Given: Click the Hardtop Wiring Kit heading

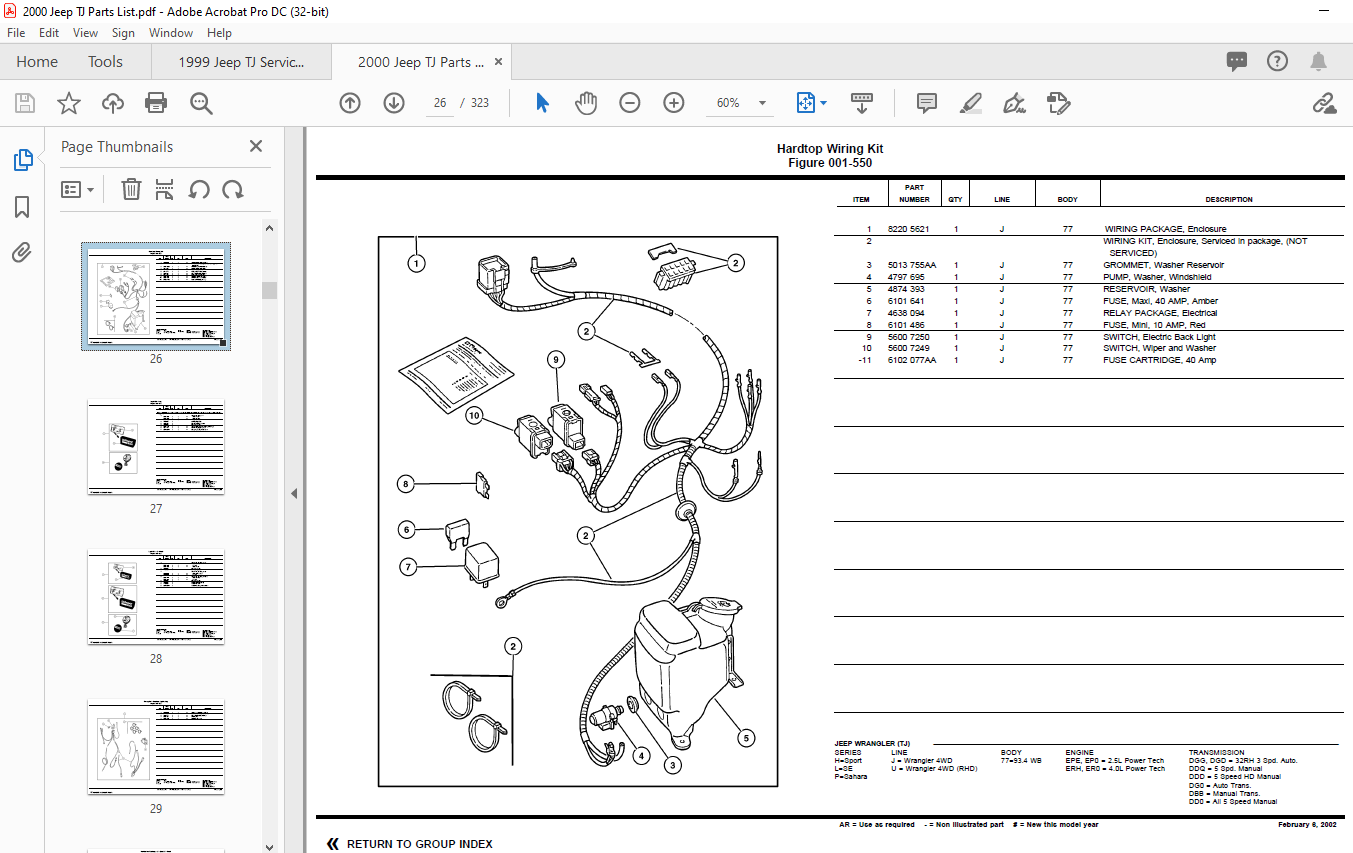Looking at the screenshot, I should (x=830, y=149).
